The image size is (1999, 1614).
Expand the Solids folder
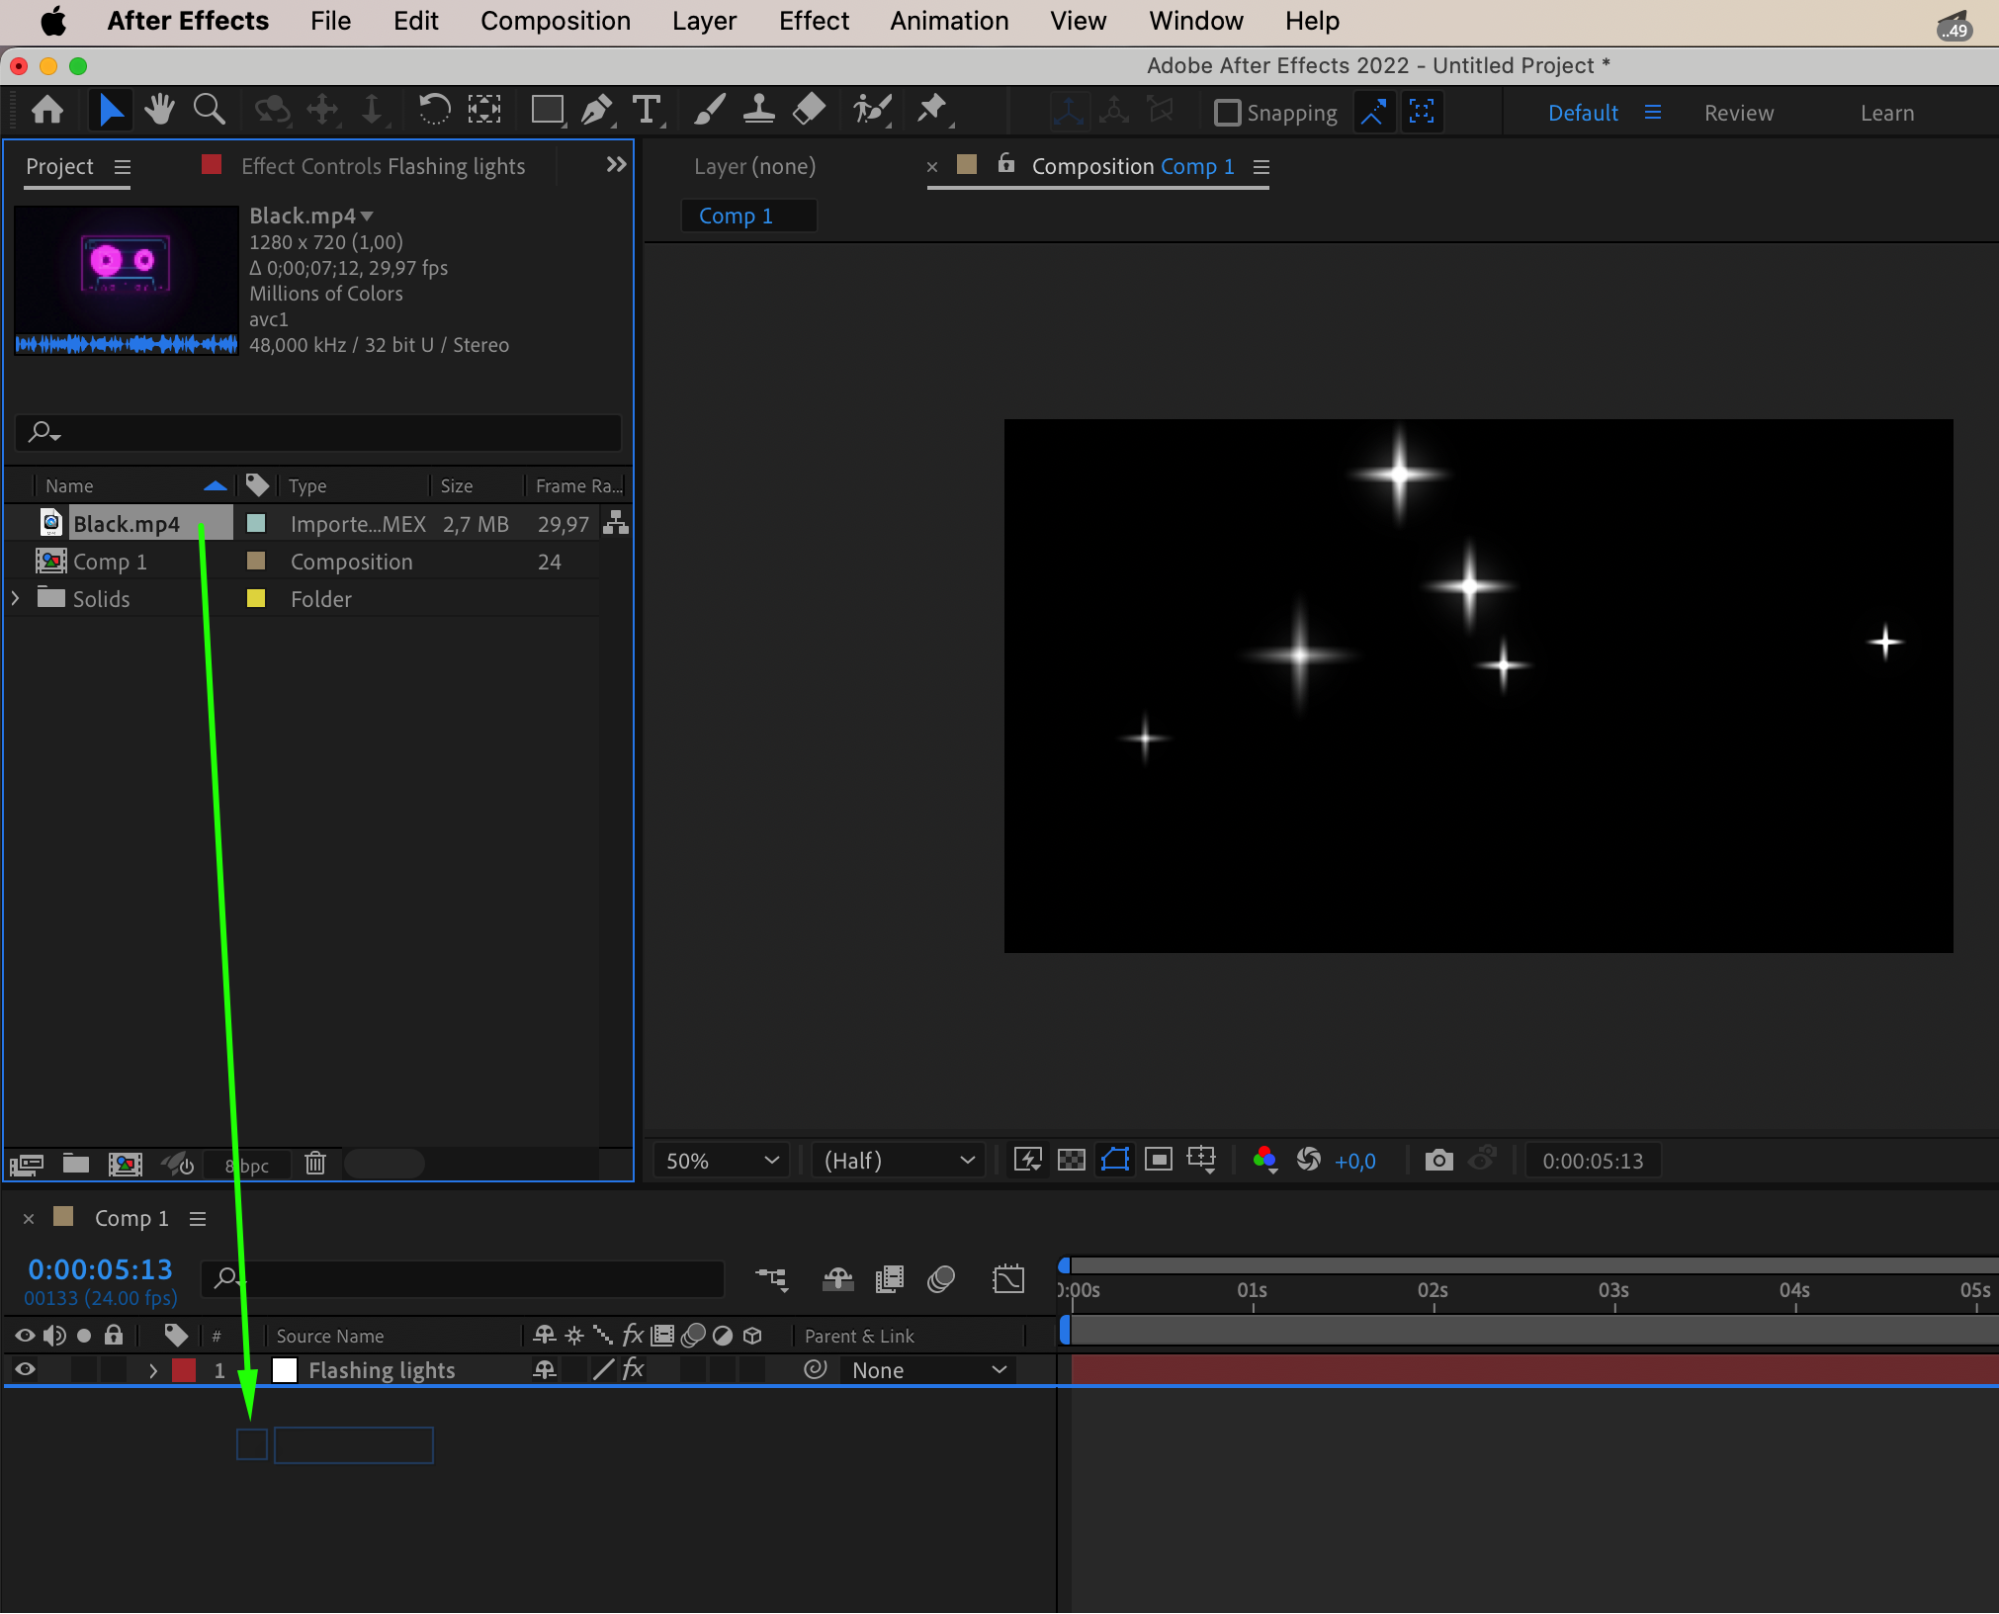pos(16,598)
